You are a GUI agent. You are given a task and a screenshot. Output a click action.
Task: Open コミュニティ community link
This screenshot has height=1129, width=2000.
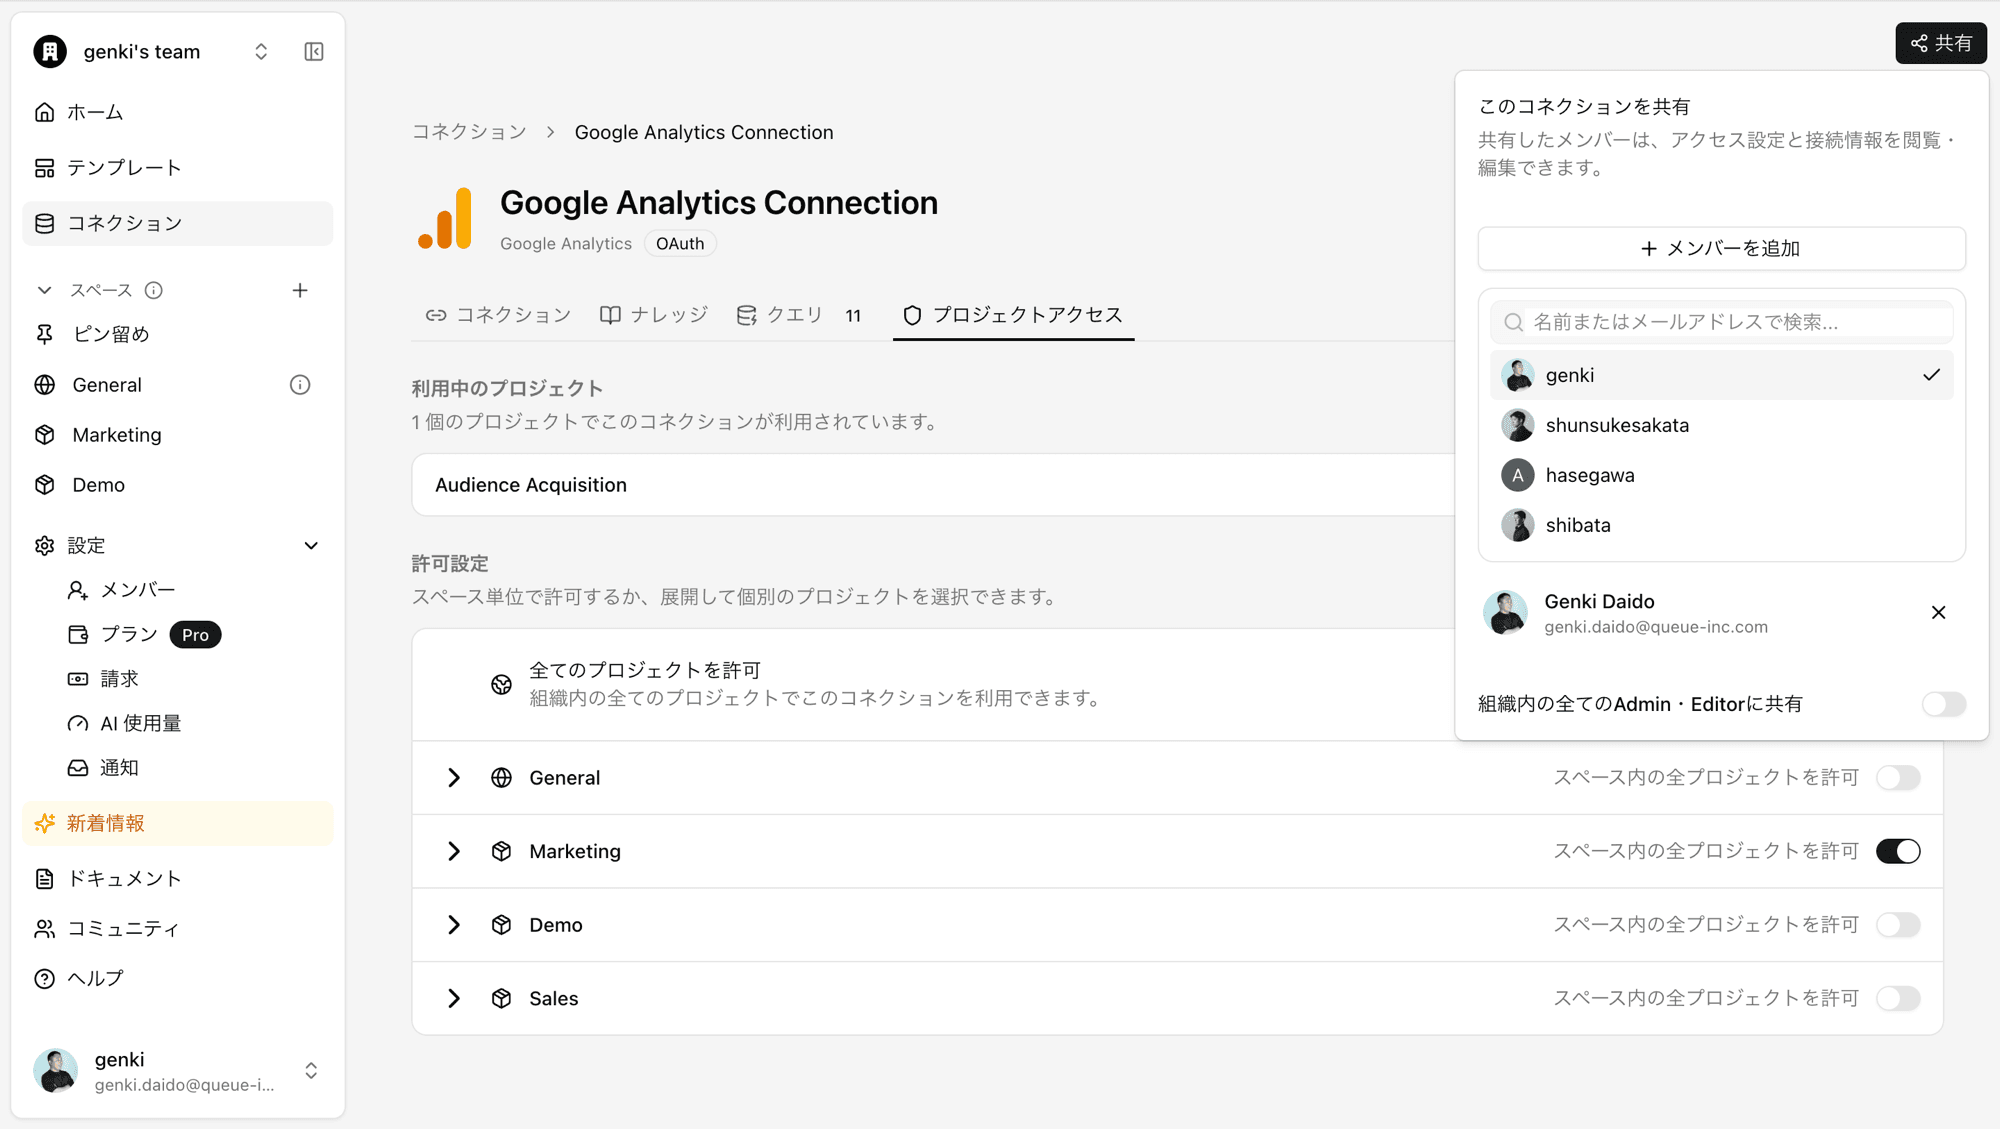[177, 928]
